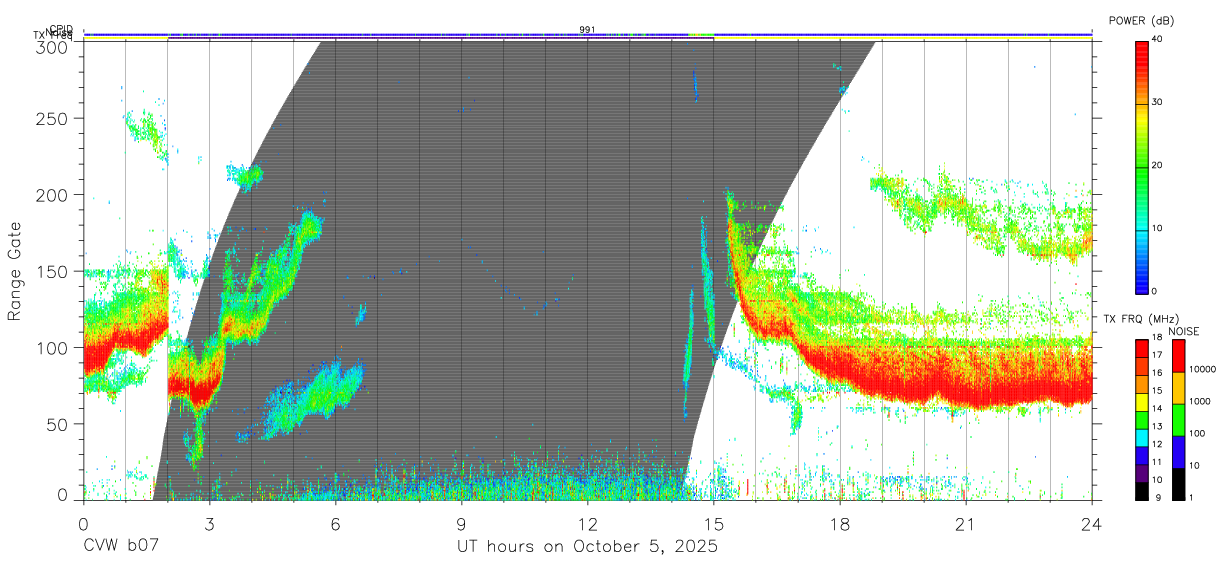The height and width of the screenshot is (567, 1228).
Task: Click the x-axis tick label '3'
Action: click(209, 523)
